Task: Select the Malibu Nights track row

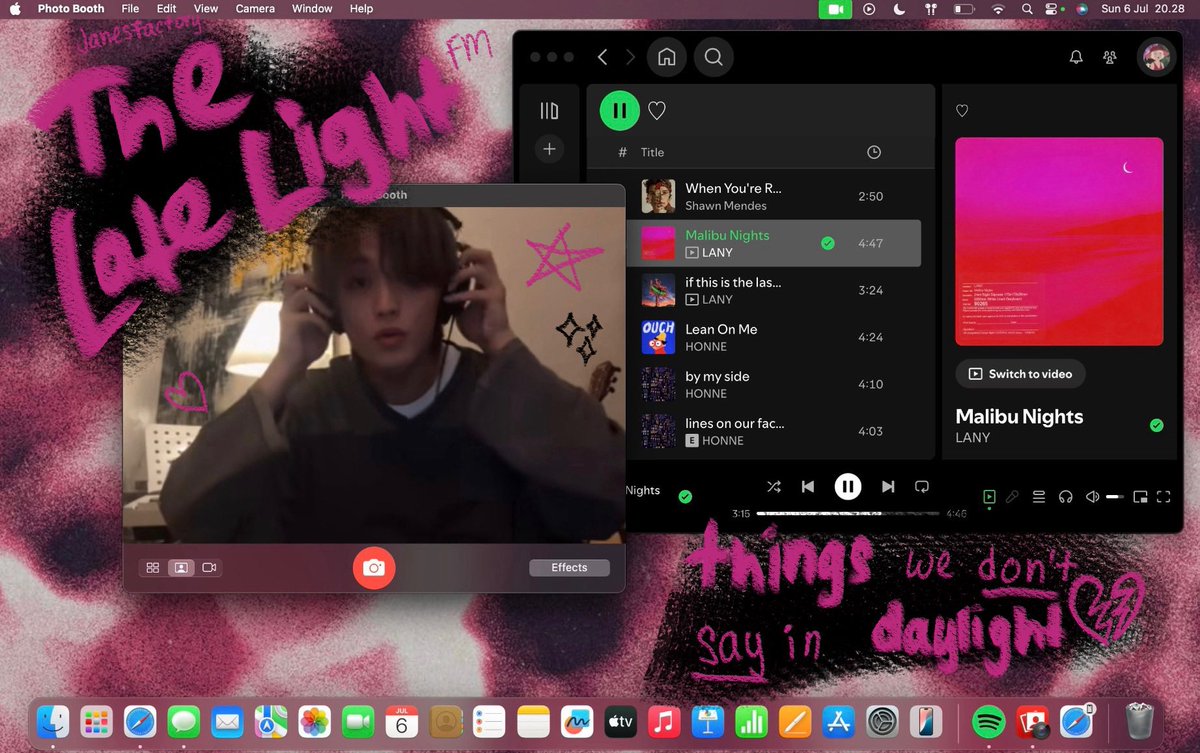Action: pyautogui.click(x=773, y=243)
